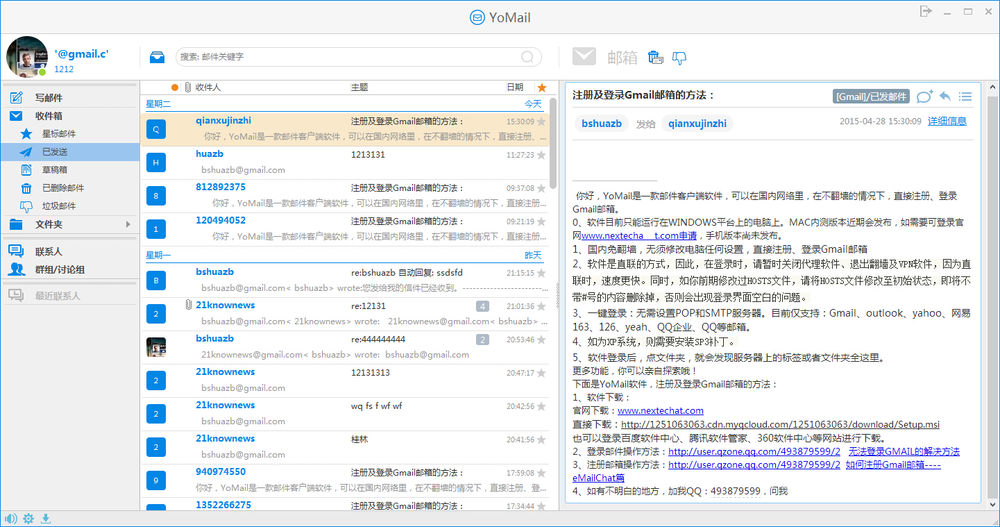Click the large gray envelope toolbar icon
The width and height of the screenshot is (1000, 527).
(x=584, y=57)
